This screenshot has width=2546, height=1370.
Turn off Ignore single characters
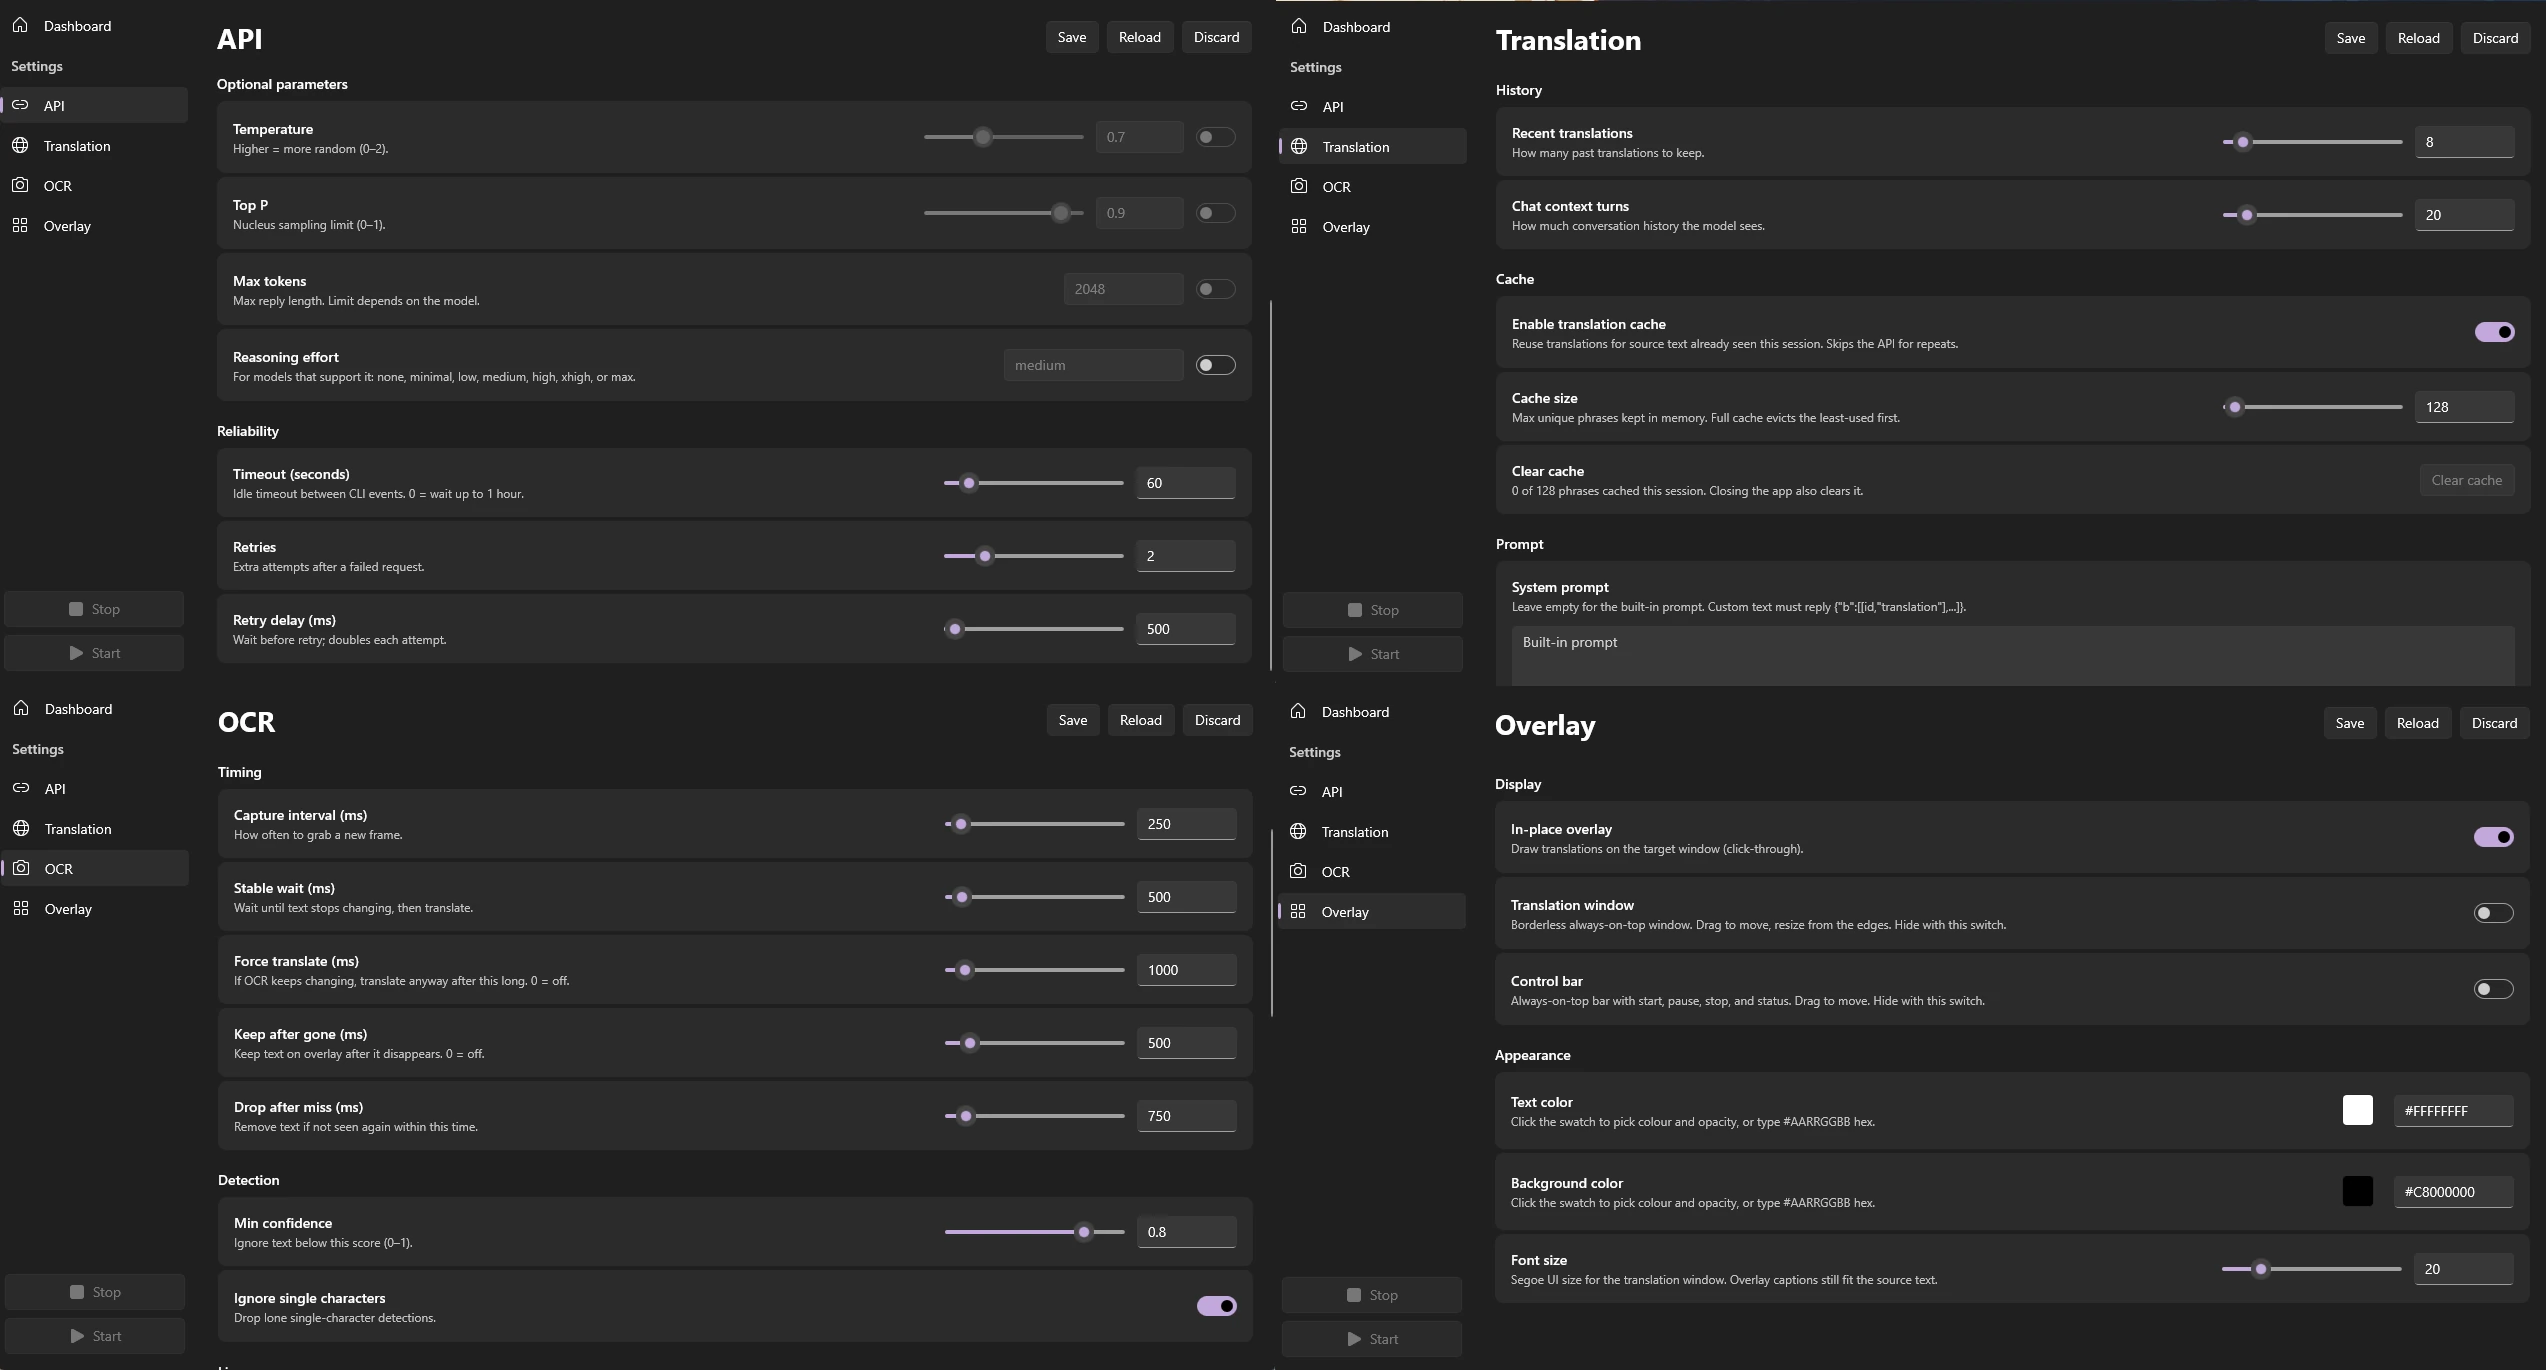[1217, 1306]
